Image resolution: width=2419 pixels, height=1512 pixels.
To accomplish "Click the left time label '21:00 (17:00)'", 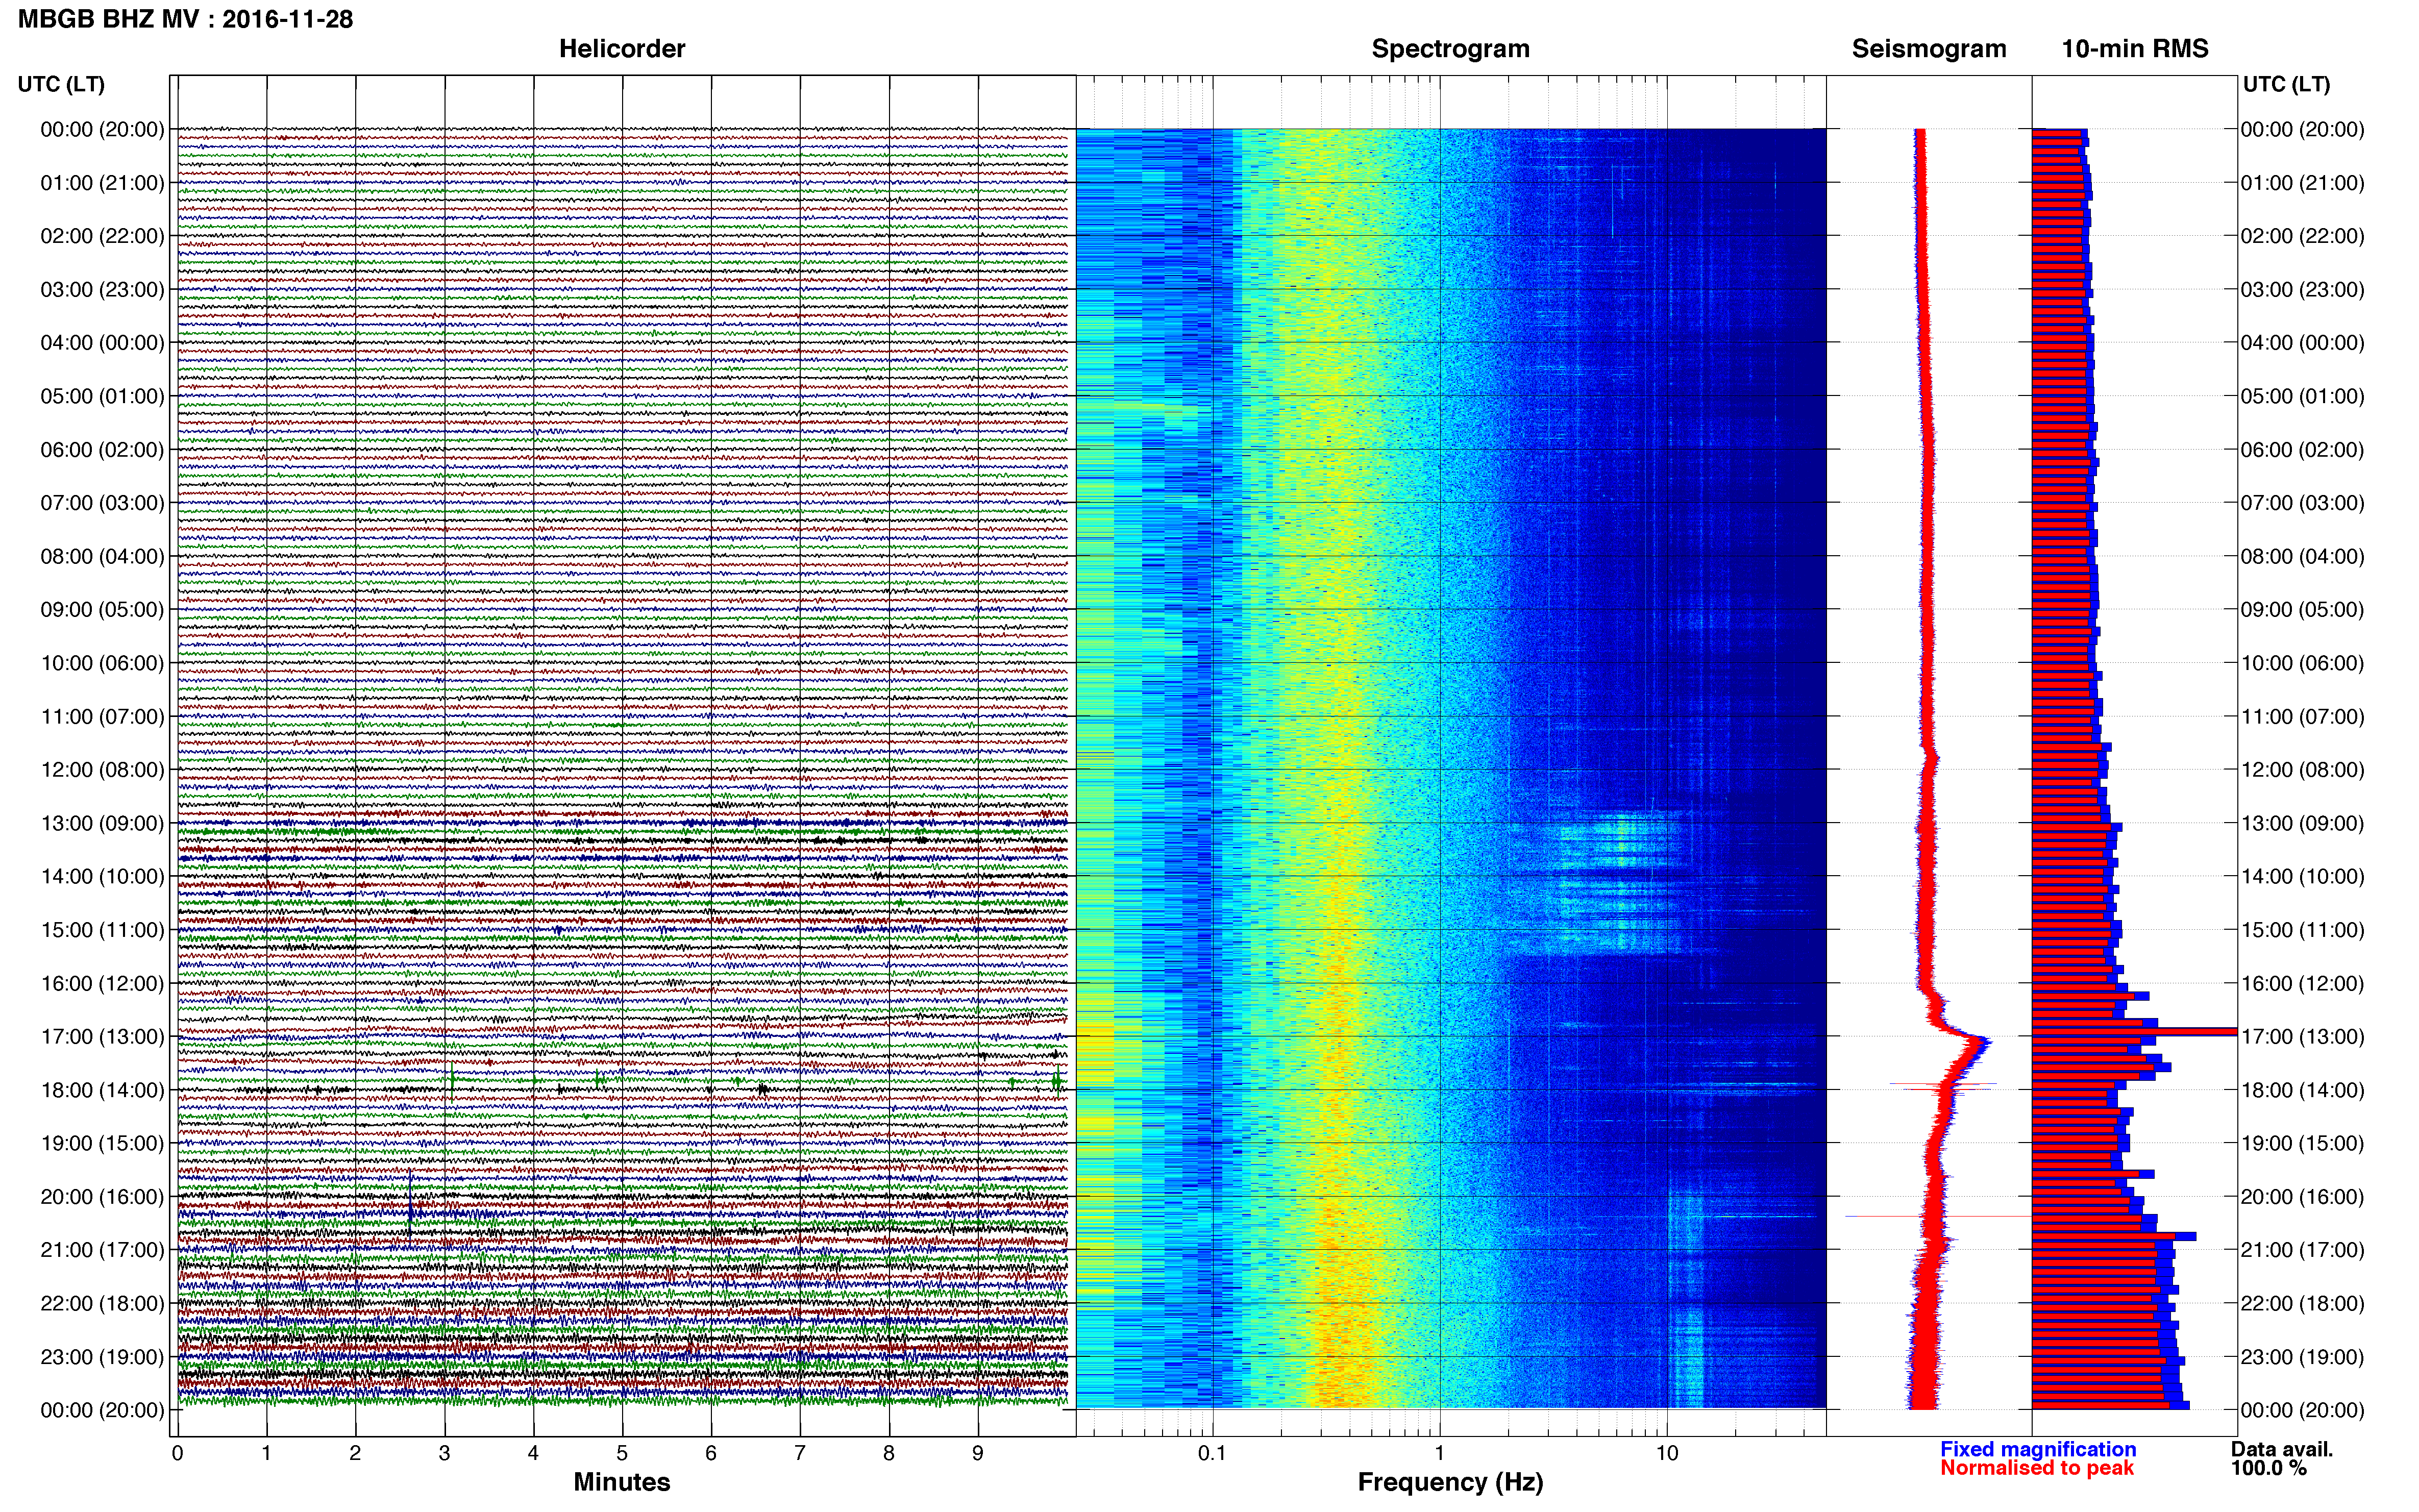I will (x=102, y=1250).
